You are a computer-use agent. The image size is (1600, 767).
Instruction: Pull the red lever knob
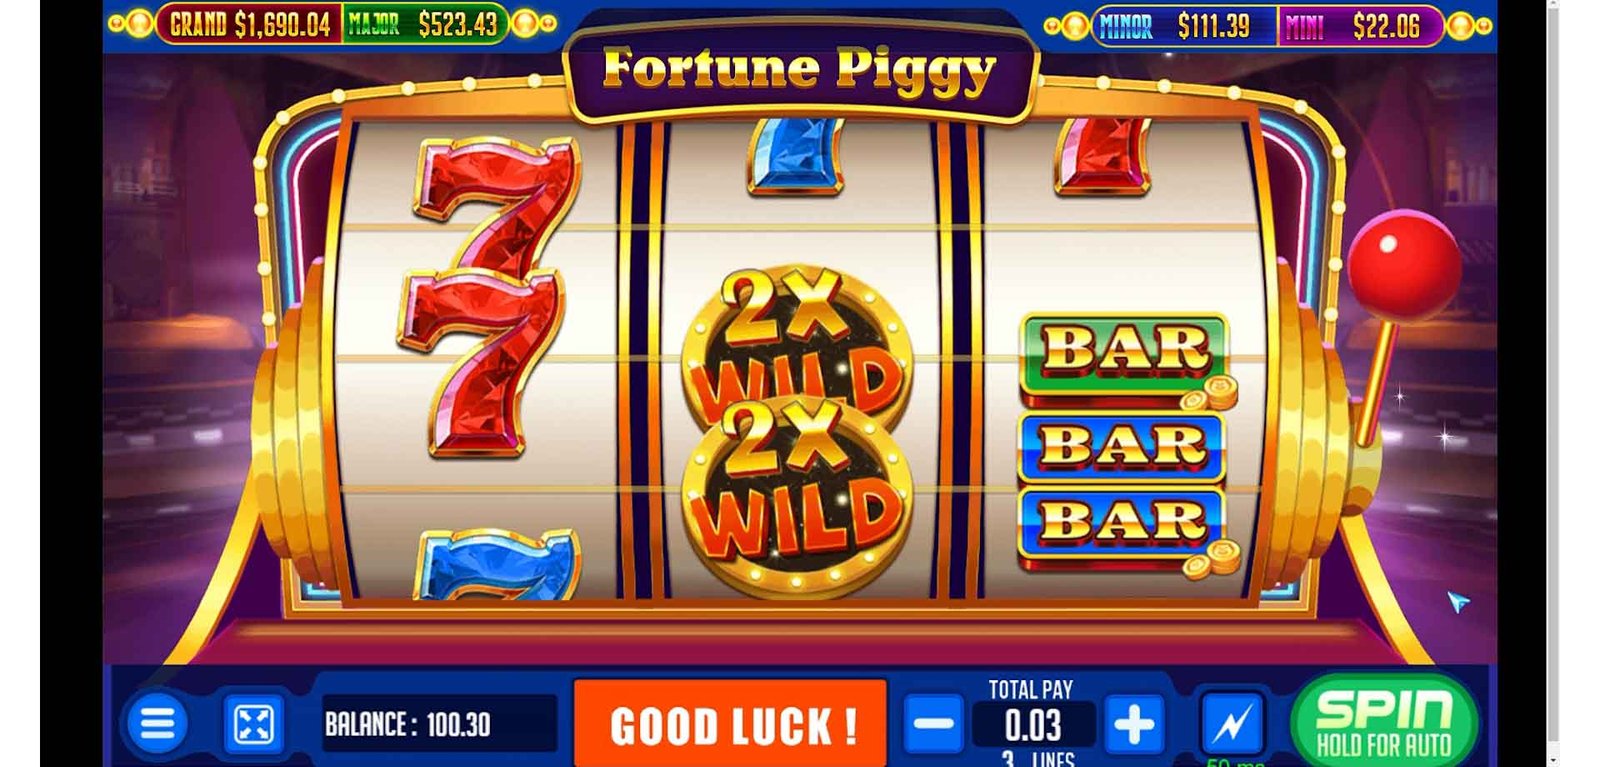[1403, 263]
